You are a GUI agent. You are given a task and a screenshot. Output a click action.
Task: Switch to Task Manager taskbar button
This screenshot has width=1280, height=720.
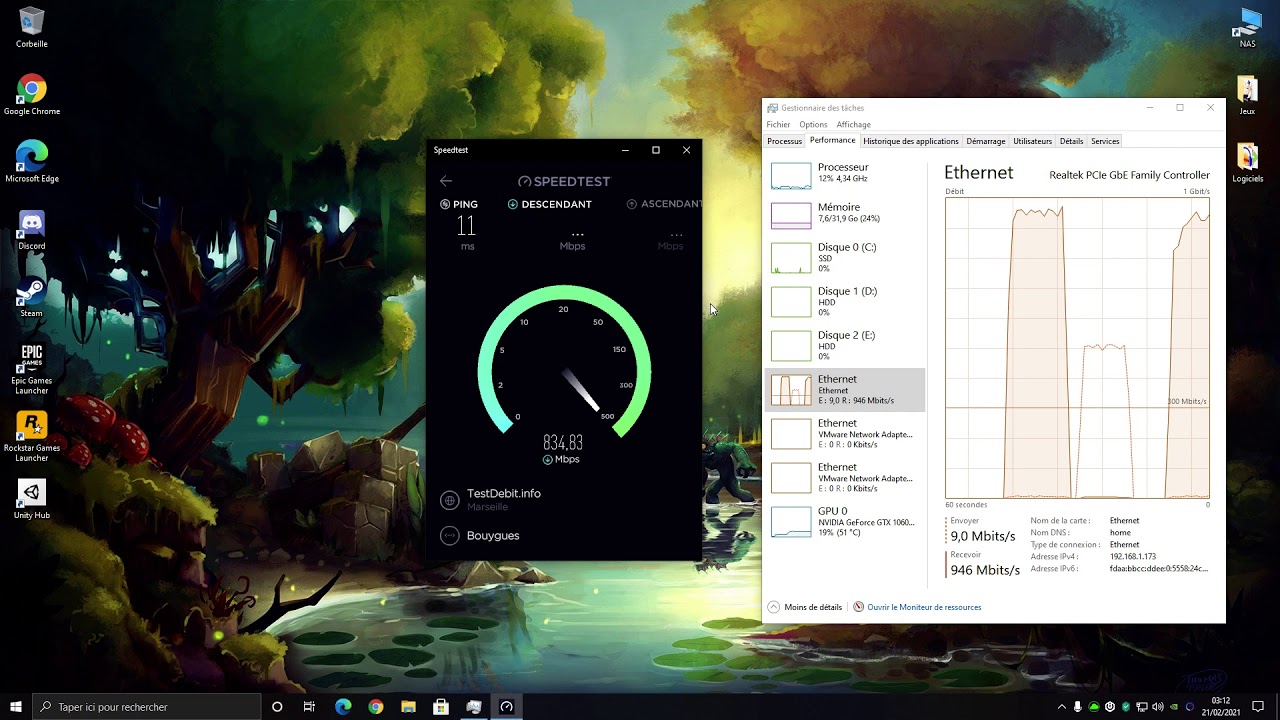point(474,707)
